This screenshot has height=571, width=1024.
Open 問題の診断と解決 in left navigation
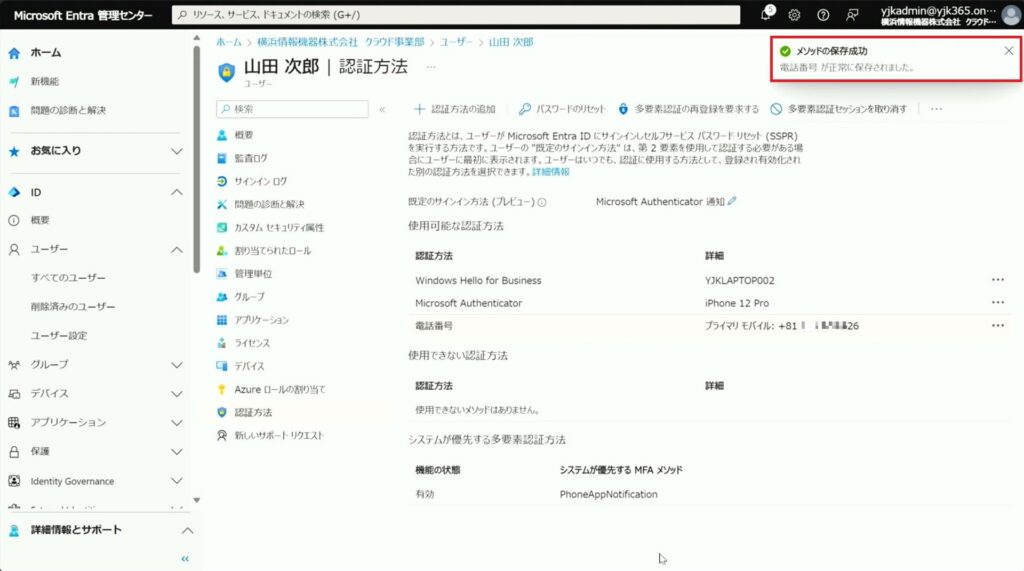(x=68, y=110)
